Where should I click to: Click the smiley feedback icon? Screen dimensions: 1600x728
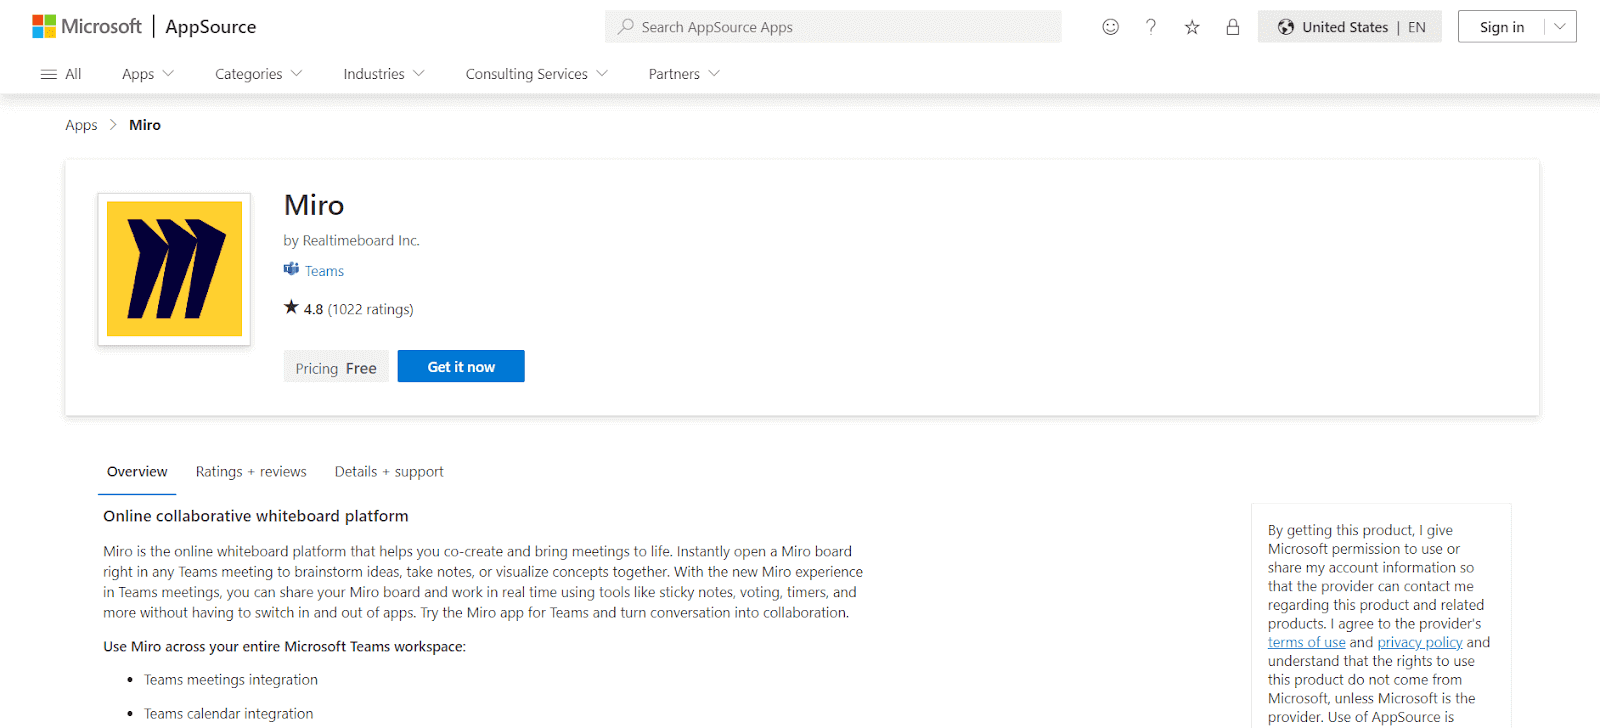pyautogui.click(x=1110, y=27)
